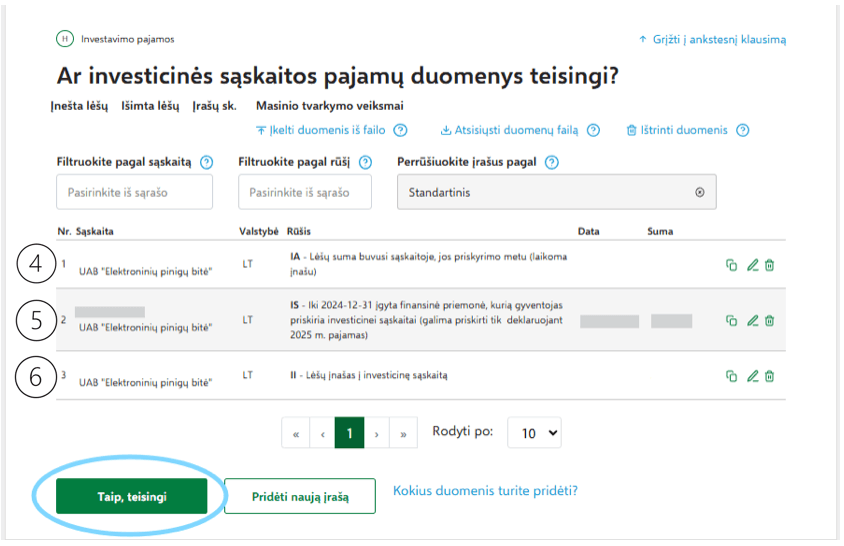Go to next page of results

click(377, 432)
